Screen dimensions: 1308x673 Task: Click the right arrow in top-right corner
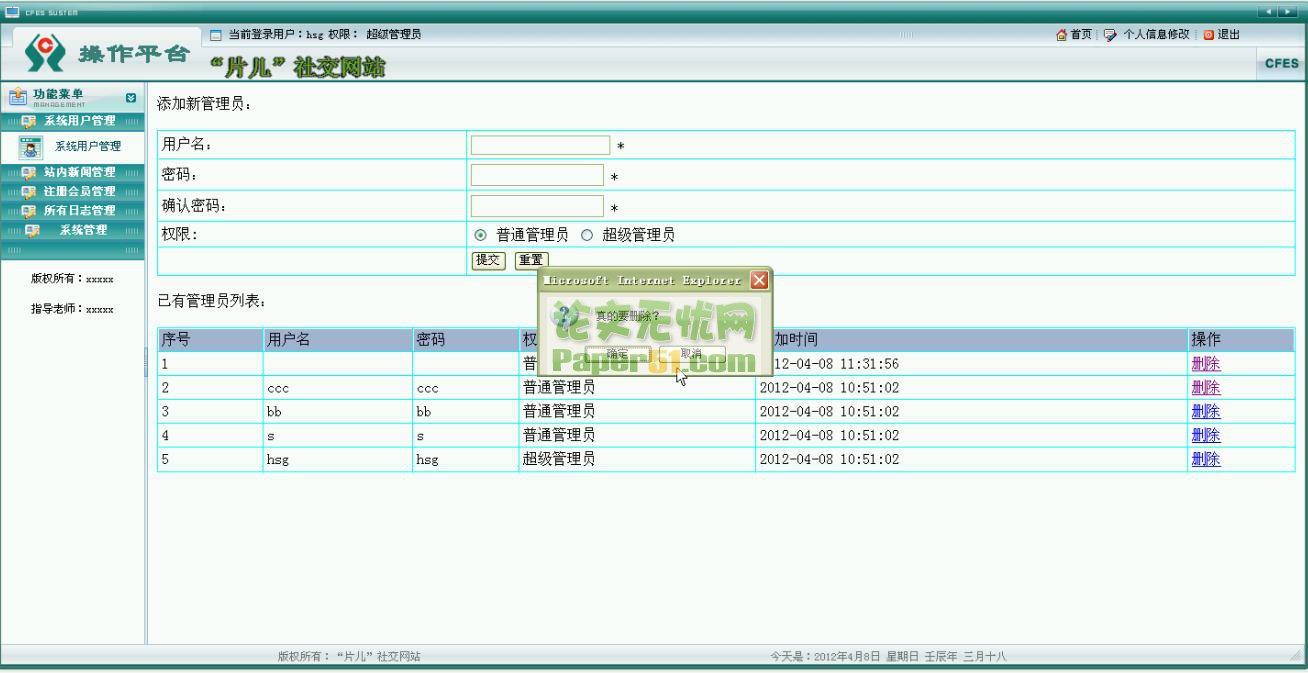pos(1286,10)
